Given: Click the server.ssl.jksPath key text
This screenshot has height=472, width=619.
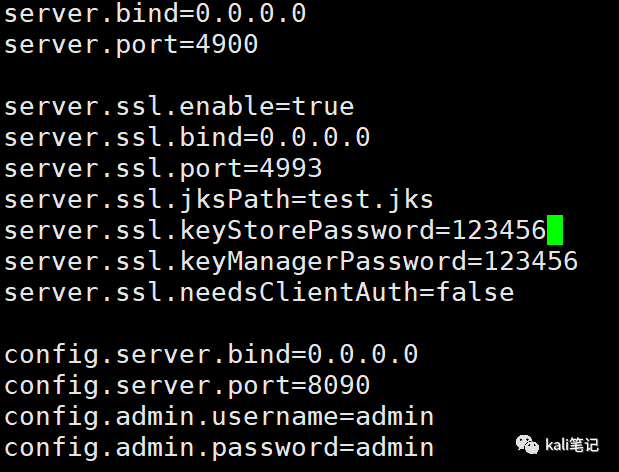Looking at the screenshot, I should pos(147,199).
